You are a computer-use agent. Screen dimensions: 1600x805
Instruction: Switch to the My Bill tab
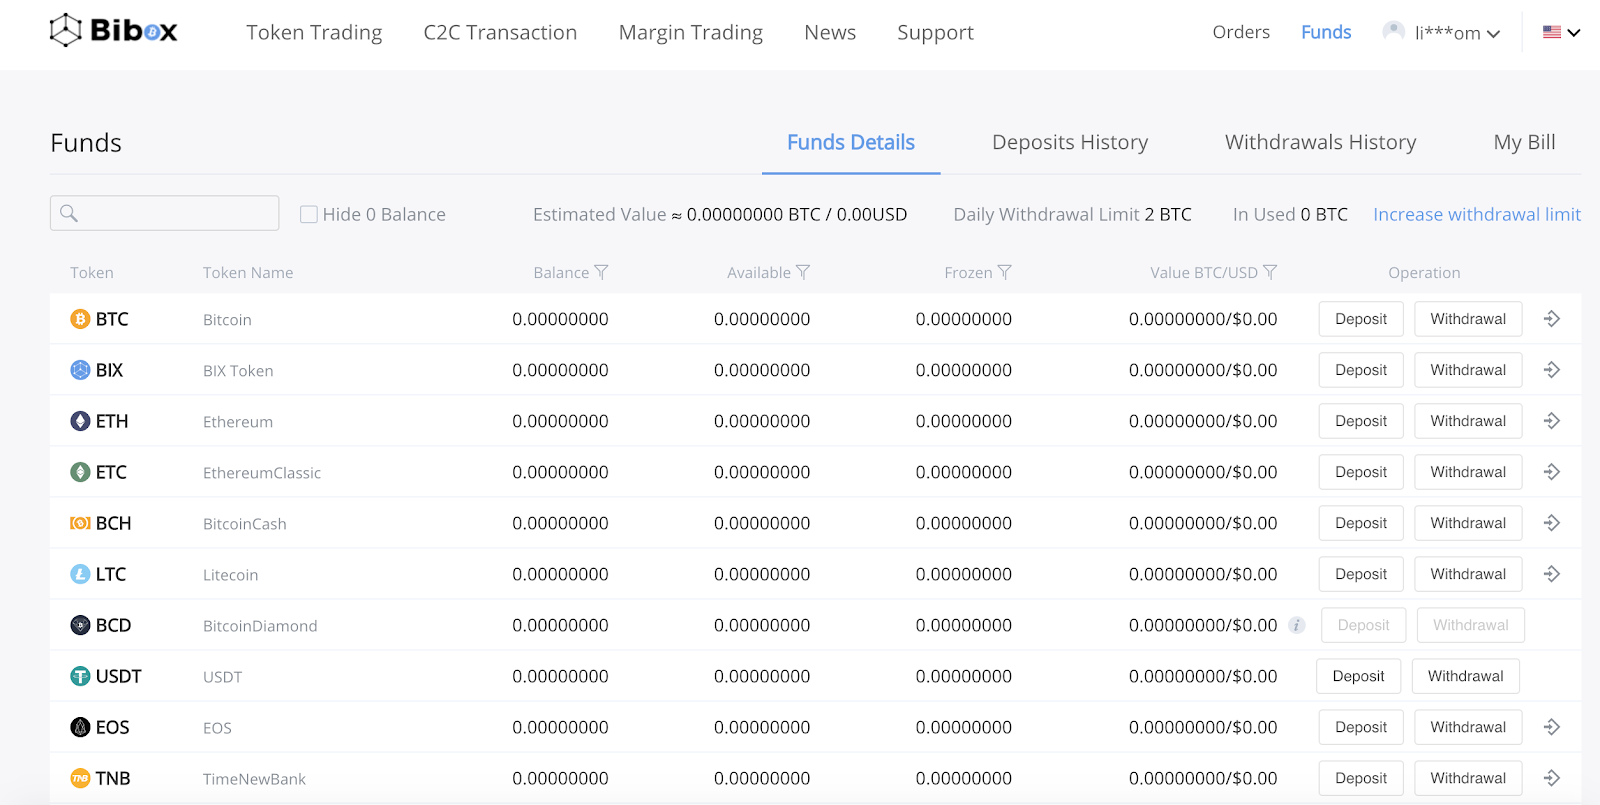(1525, 143)
